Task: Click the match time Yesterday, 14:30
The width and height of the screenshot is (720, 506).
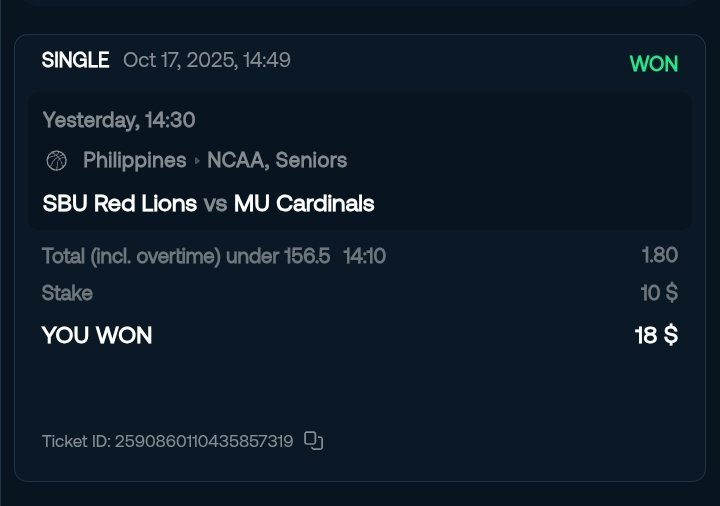Action: [x=118, y=120]
